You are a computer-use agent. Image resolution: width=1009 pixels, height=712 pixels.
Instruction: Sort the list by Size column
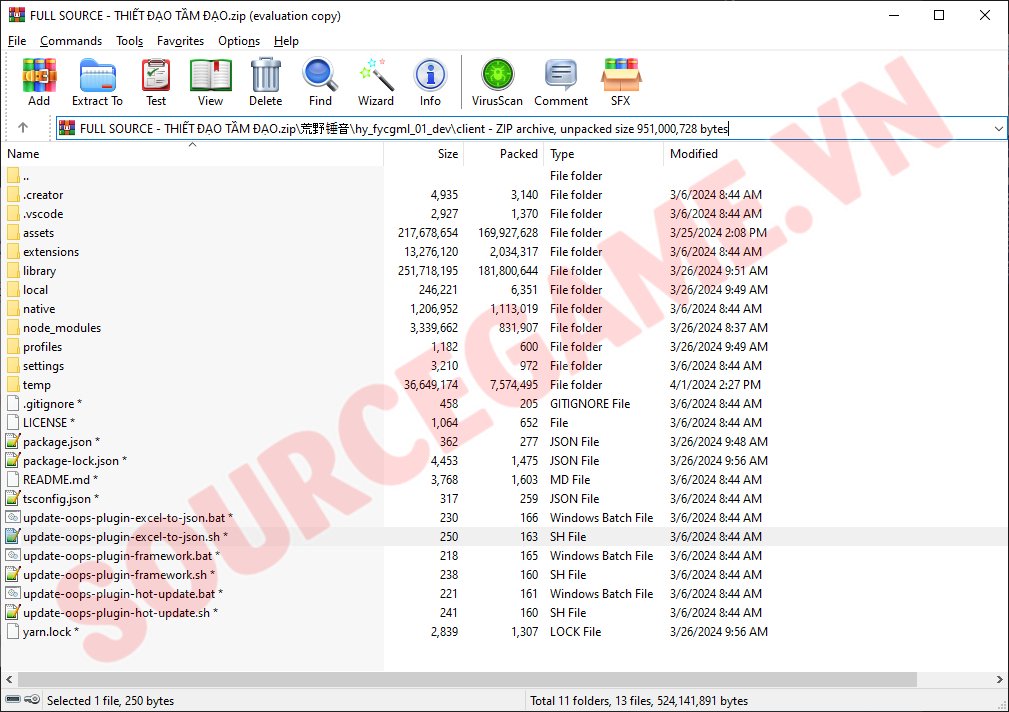pyautogui.click(x=447, y=154)
